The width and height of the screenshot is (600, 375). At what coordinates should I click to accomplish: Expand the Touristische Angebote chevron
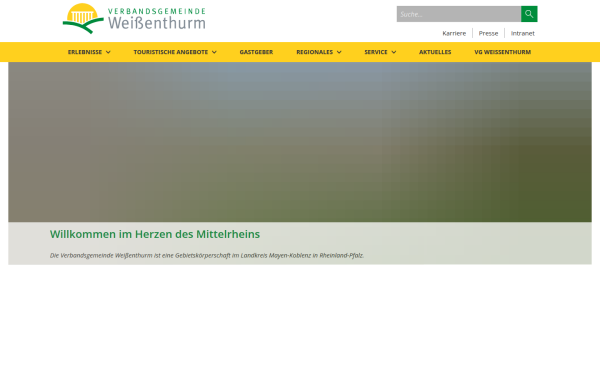point(214,52)
